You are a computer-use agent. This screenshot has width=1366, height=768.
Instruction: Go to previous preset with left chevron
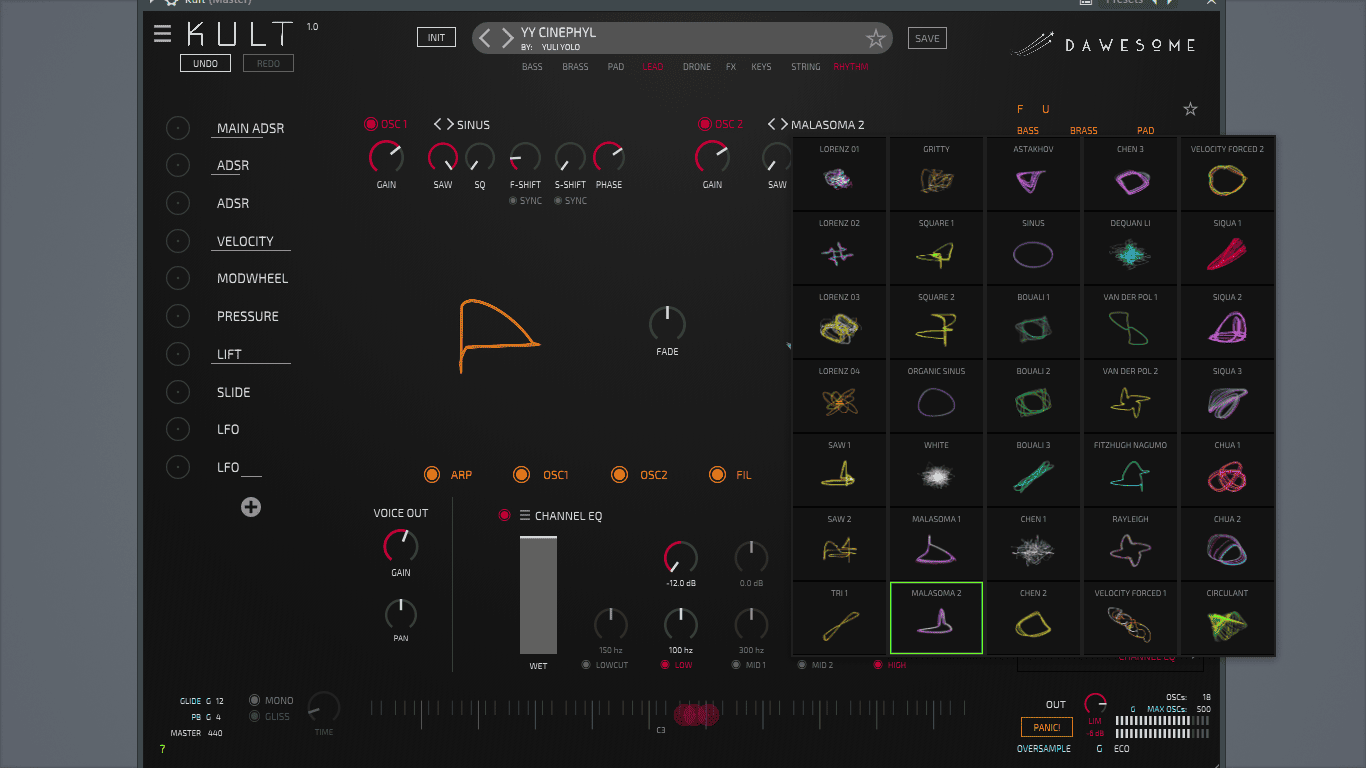pyautogui.click(x=485, y=39)
